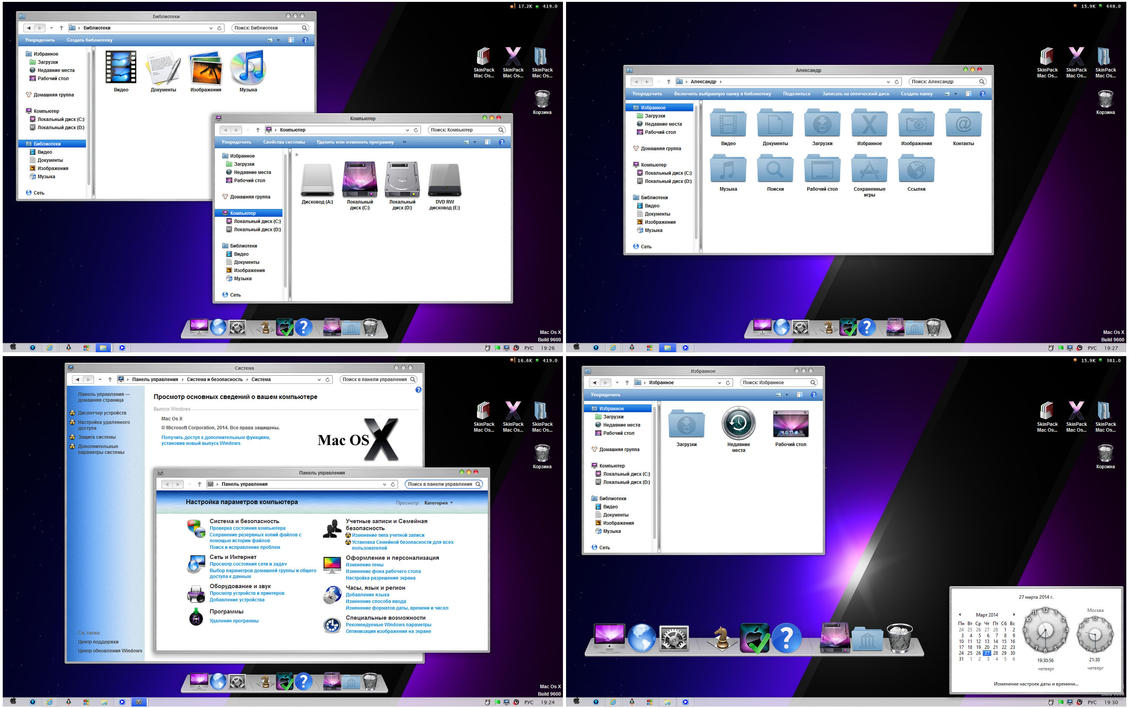
Task: Click Свойства системы in Компьютер toolbar
Action: click(284, 142)
